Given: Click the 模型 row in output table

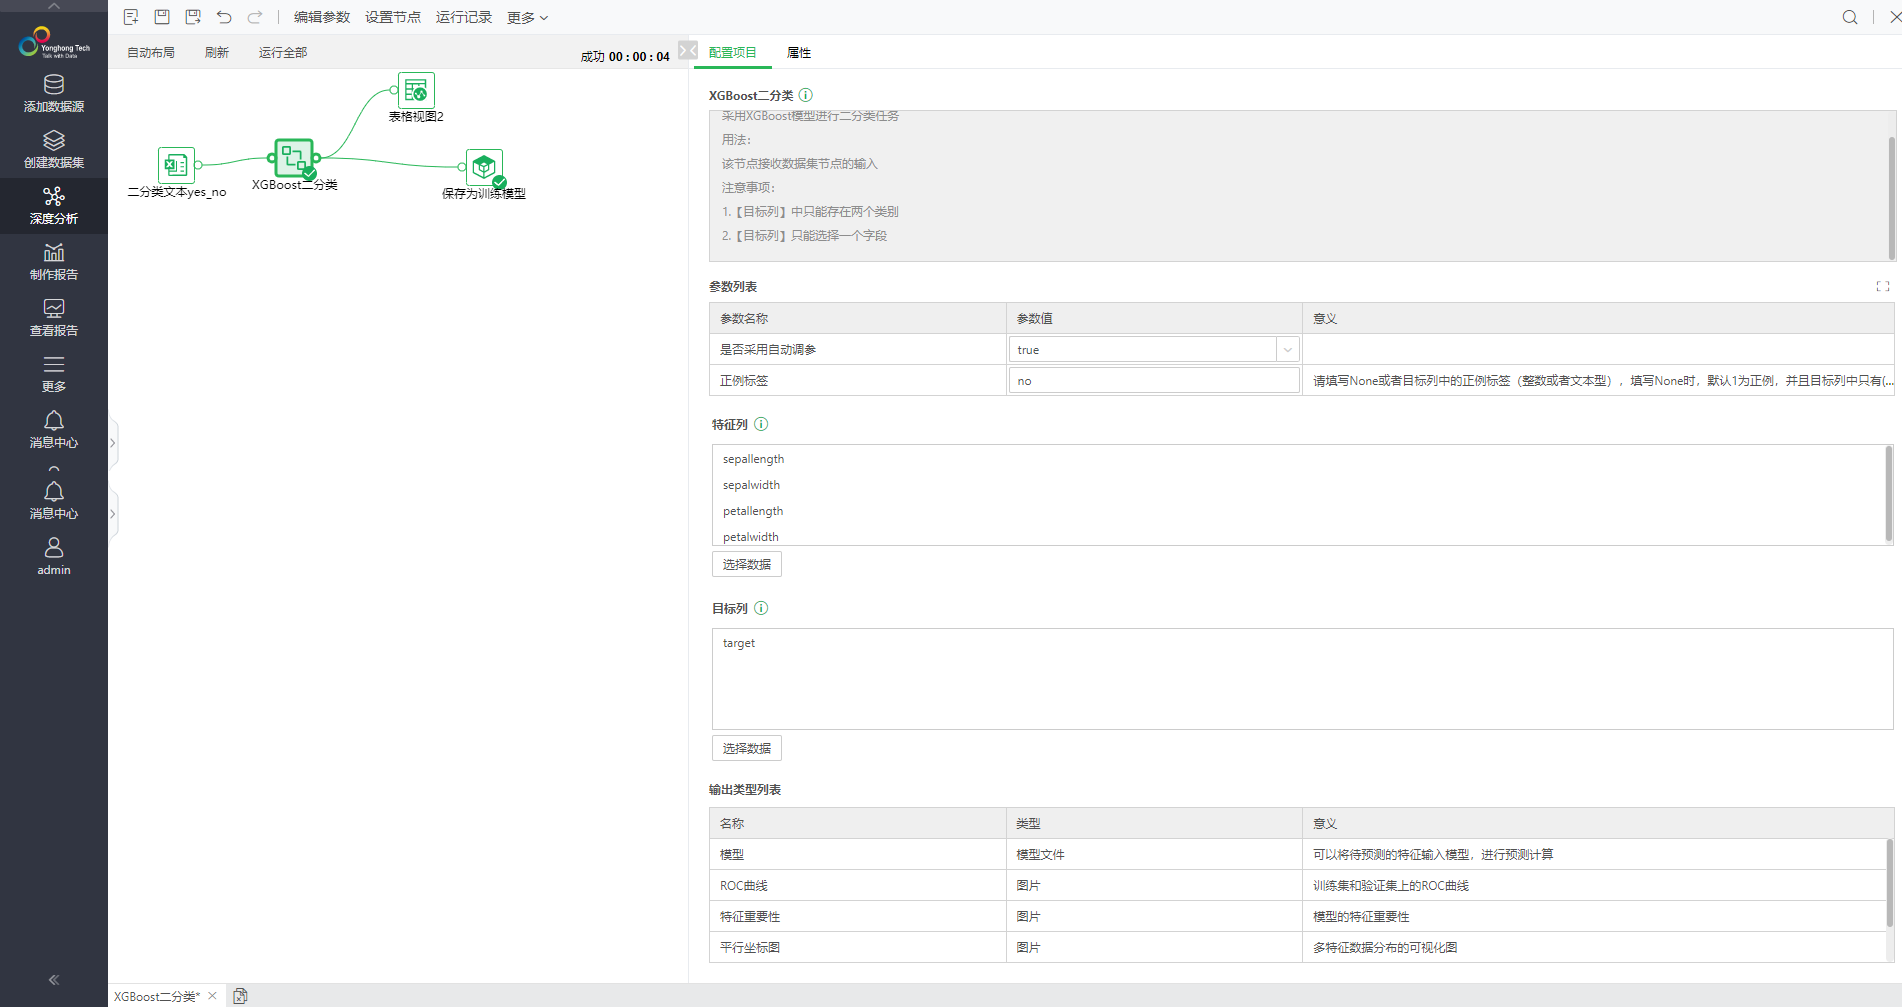Looking at the screenshot, I should point(1297,854).
